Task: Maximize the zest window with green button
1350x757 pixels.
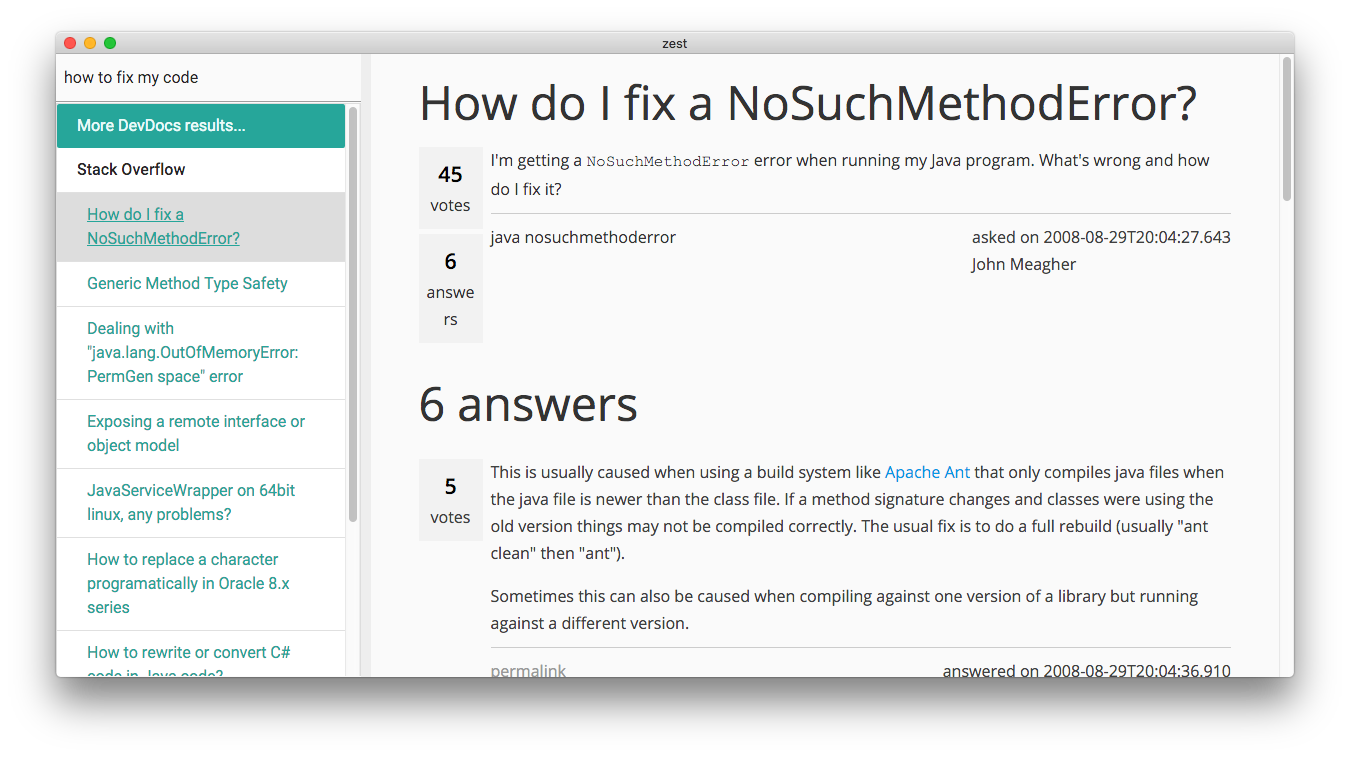Action: click(110, 43)
